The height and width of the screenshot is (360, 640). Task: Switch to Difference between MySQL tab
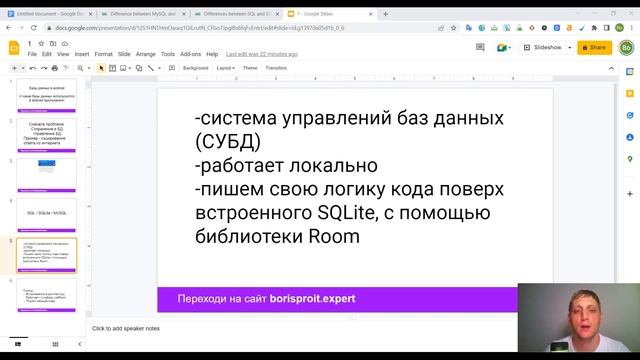point(143,14)
